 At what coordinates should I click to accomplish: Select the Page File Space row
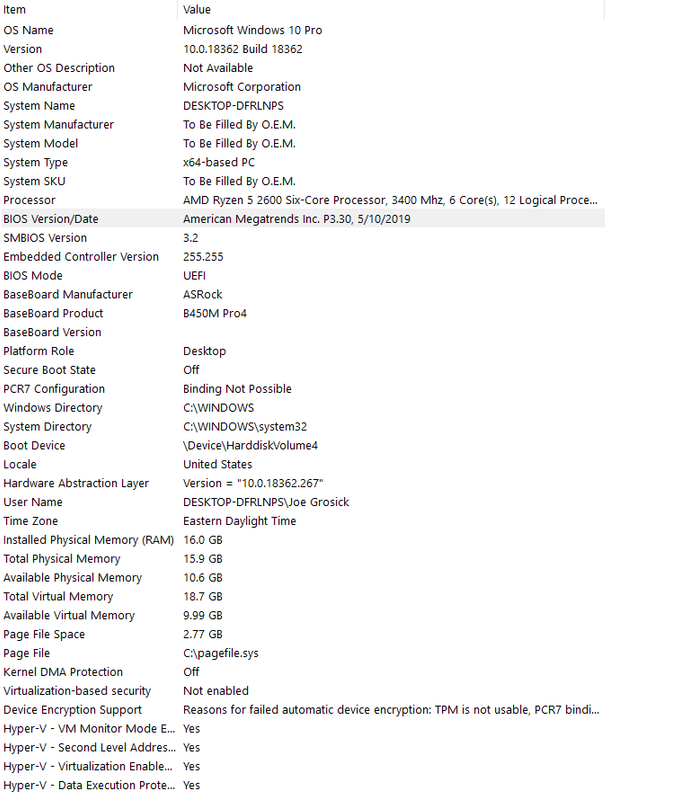coord(303,634)
